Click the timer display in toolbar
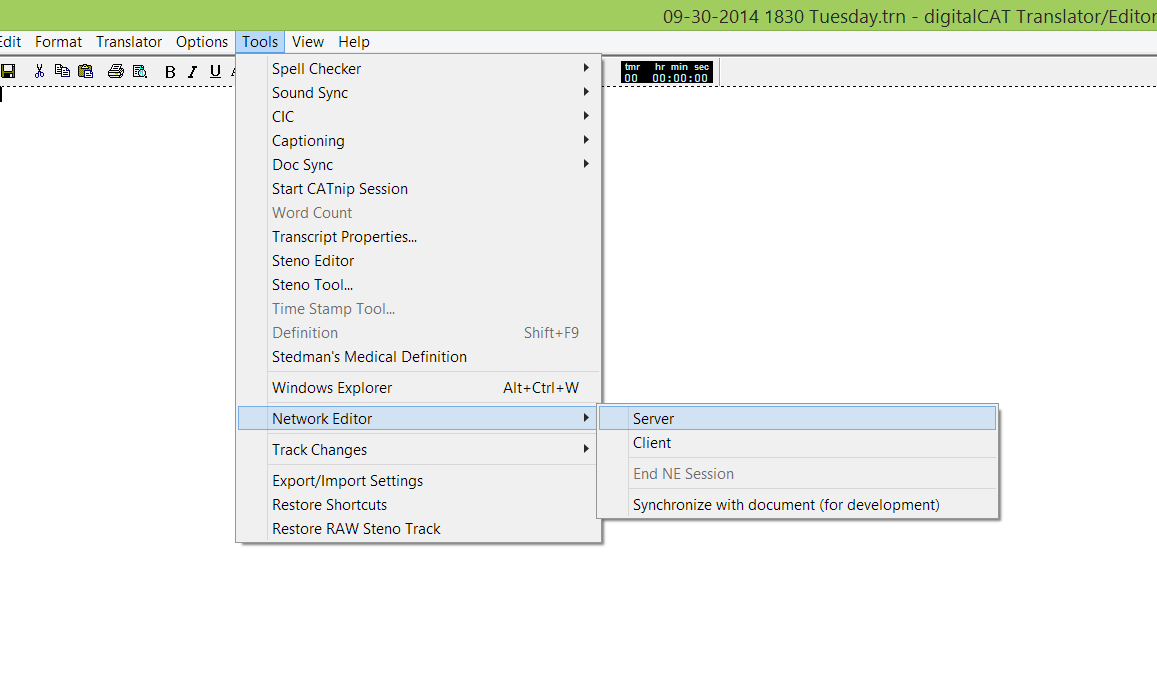Image resolution: width=1157 pixels, height=678 pixels. click(x=666, y=72)
